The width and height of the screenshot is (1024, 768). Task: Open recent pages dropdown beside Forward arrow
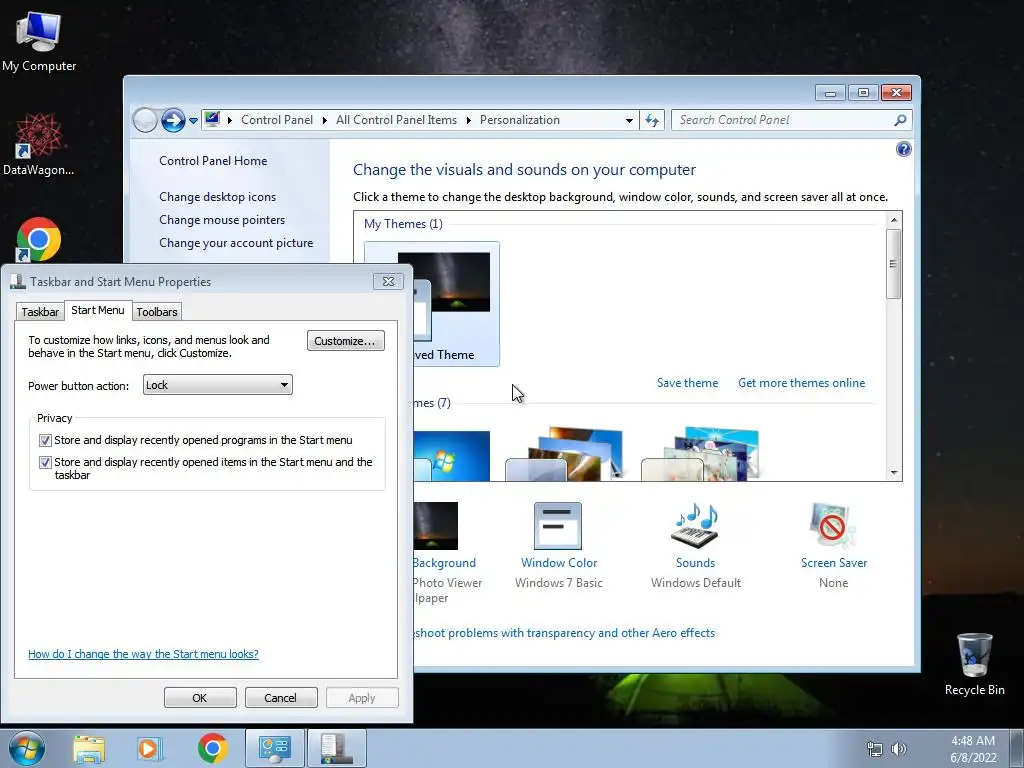point(193,121)
